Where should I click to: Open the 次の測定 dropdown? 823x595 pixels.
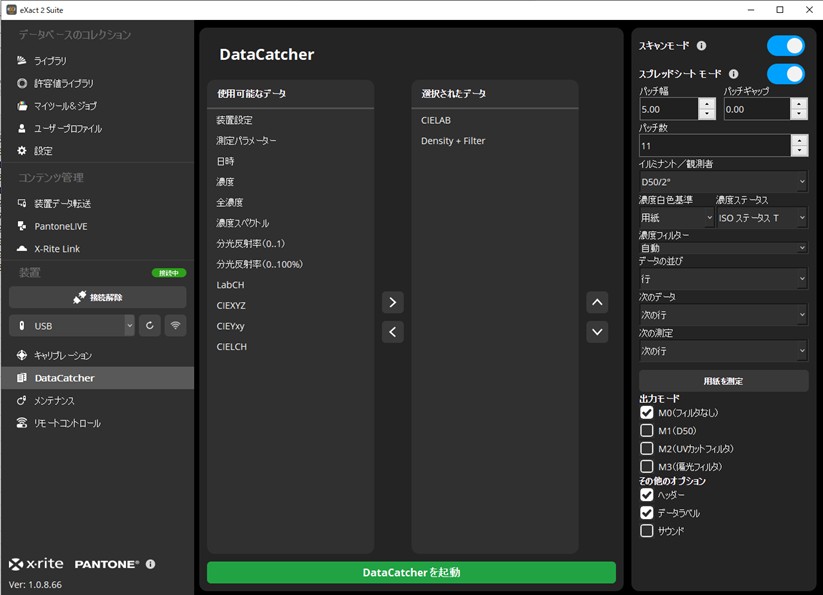click(723, 350)
